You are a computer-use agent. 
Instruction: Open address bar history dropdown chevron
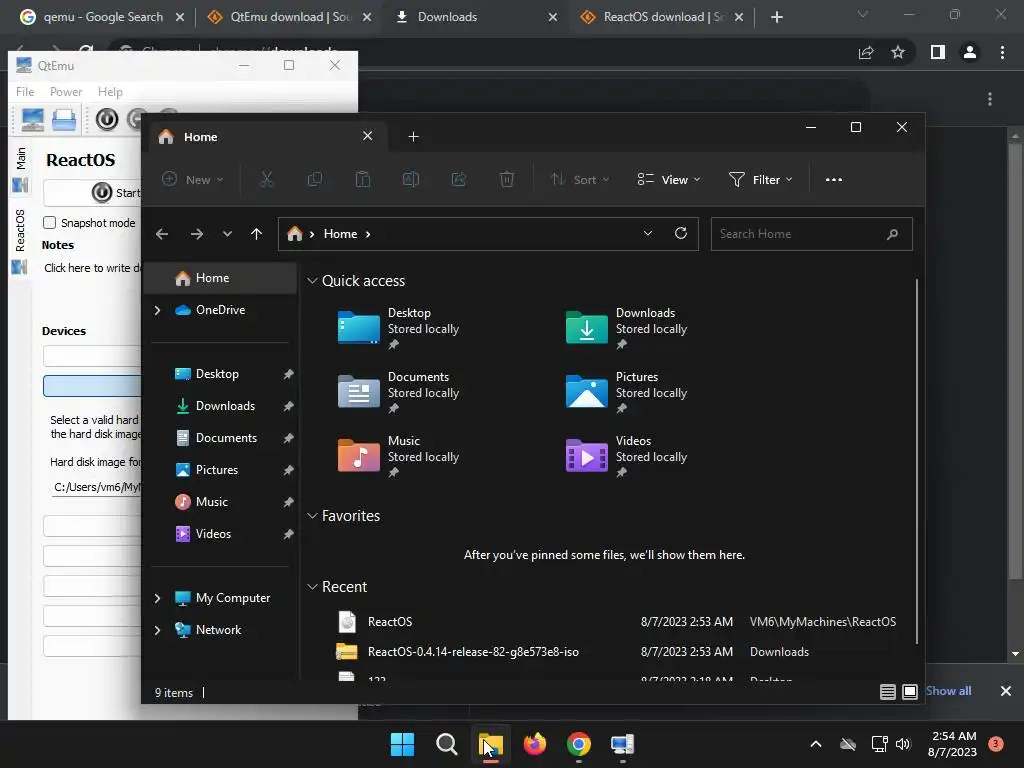point(648,233)
